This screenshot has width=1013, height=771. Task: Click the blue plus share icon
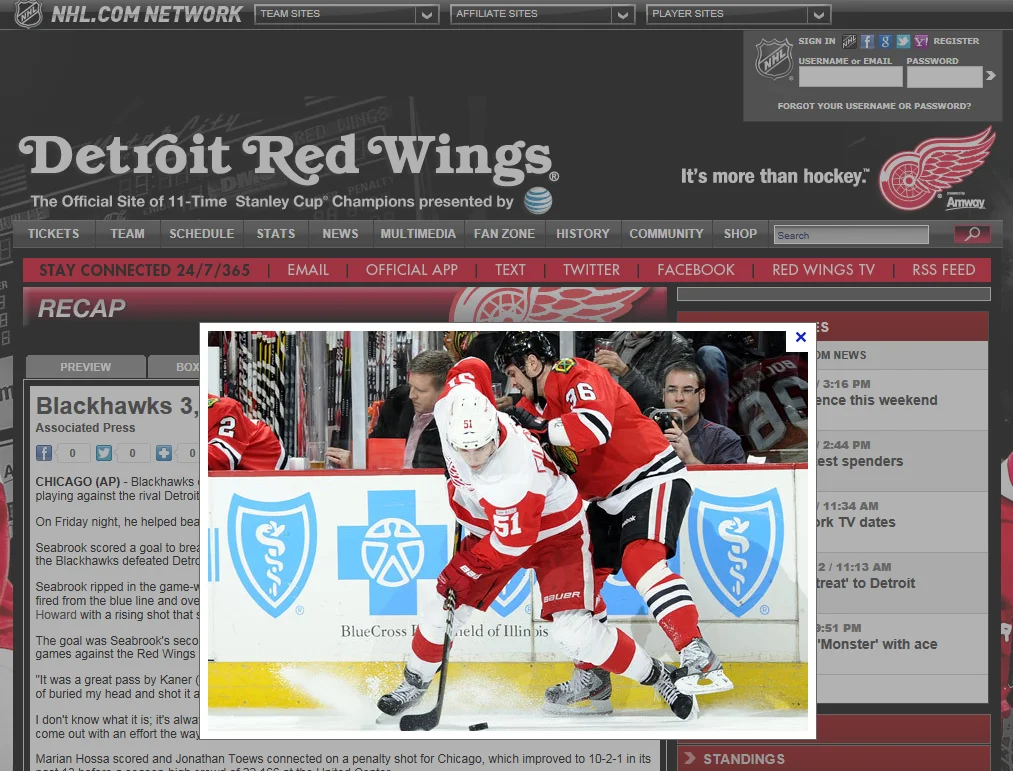(x=164, y=453)
